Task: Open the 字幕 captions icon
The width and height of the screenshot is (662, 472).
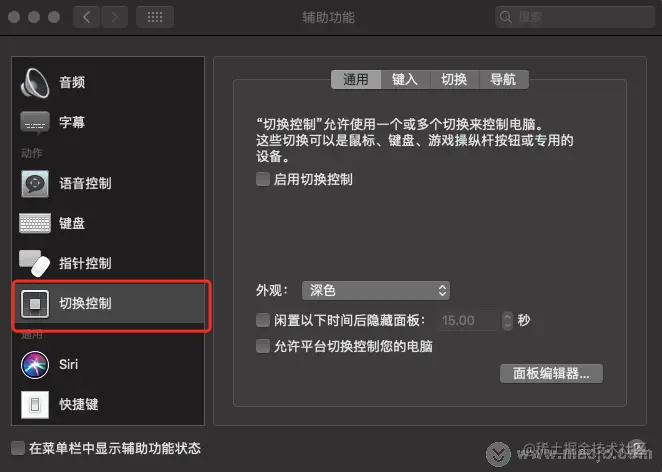Action: pyautogui.click(x=35, y=123)
